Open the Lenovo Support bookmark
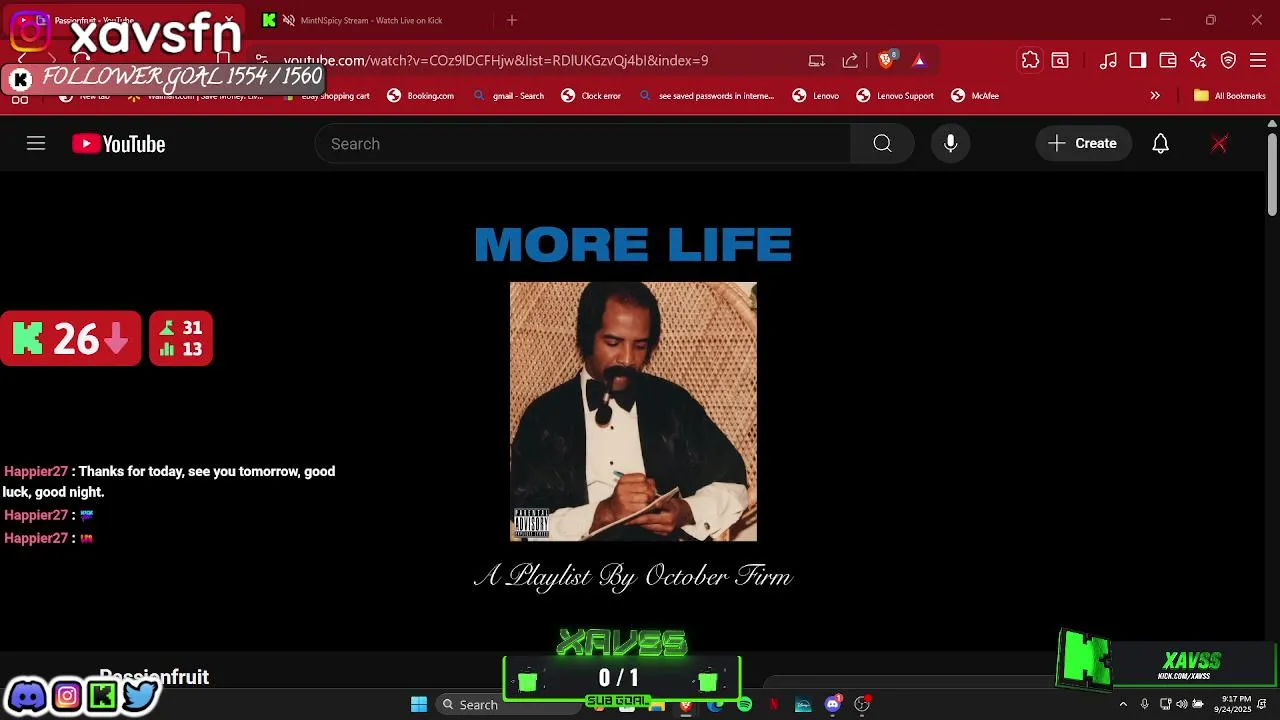The height and width of the screenshot is (720, 1280). tap(895, 96)
